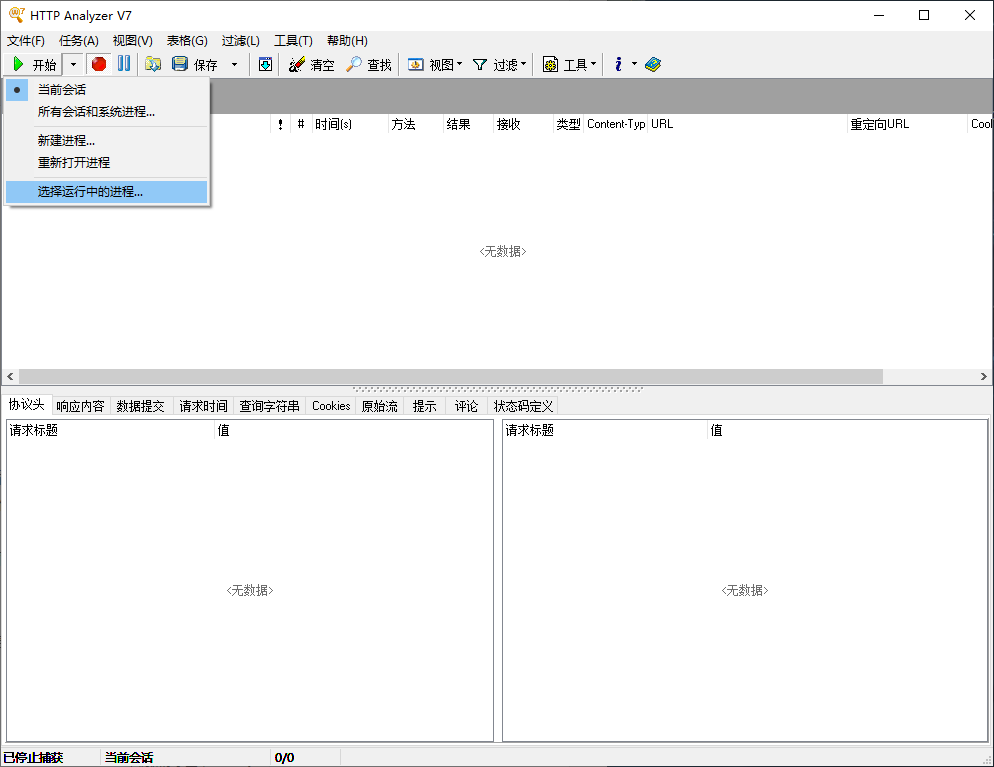Open a saved file via folder icon
The height and width of the screenshot is (767, 994).
(153, 64)
